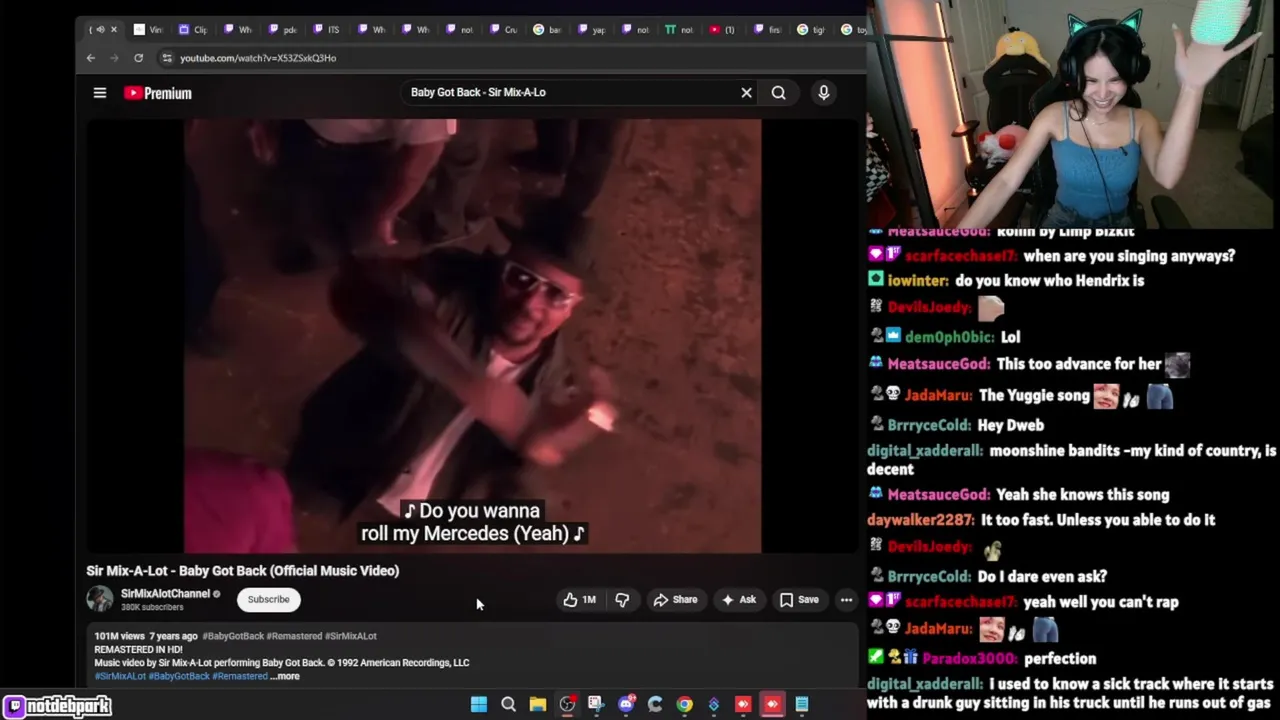
Task: Open Discord from taskbar
Action: pos(626,705)
